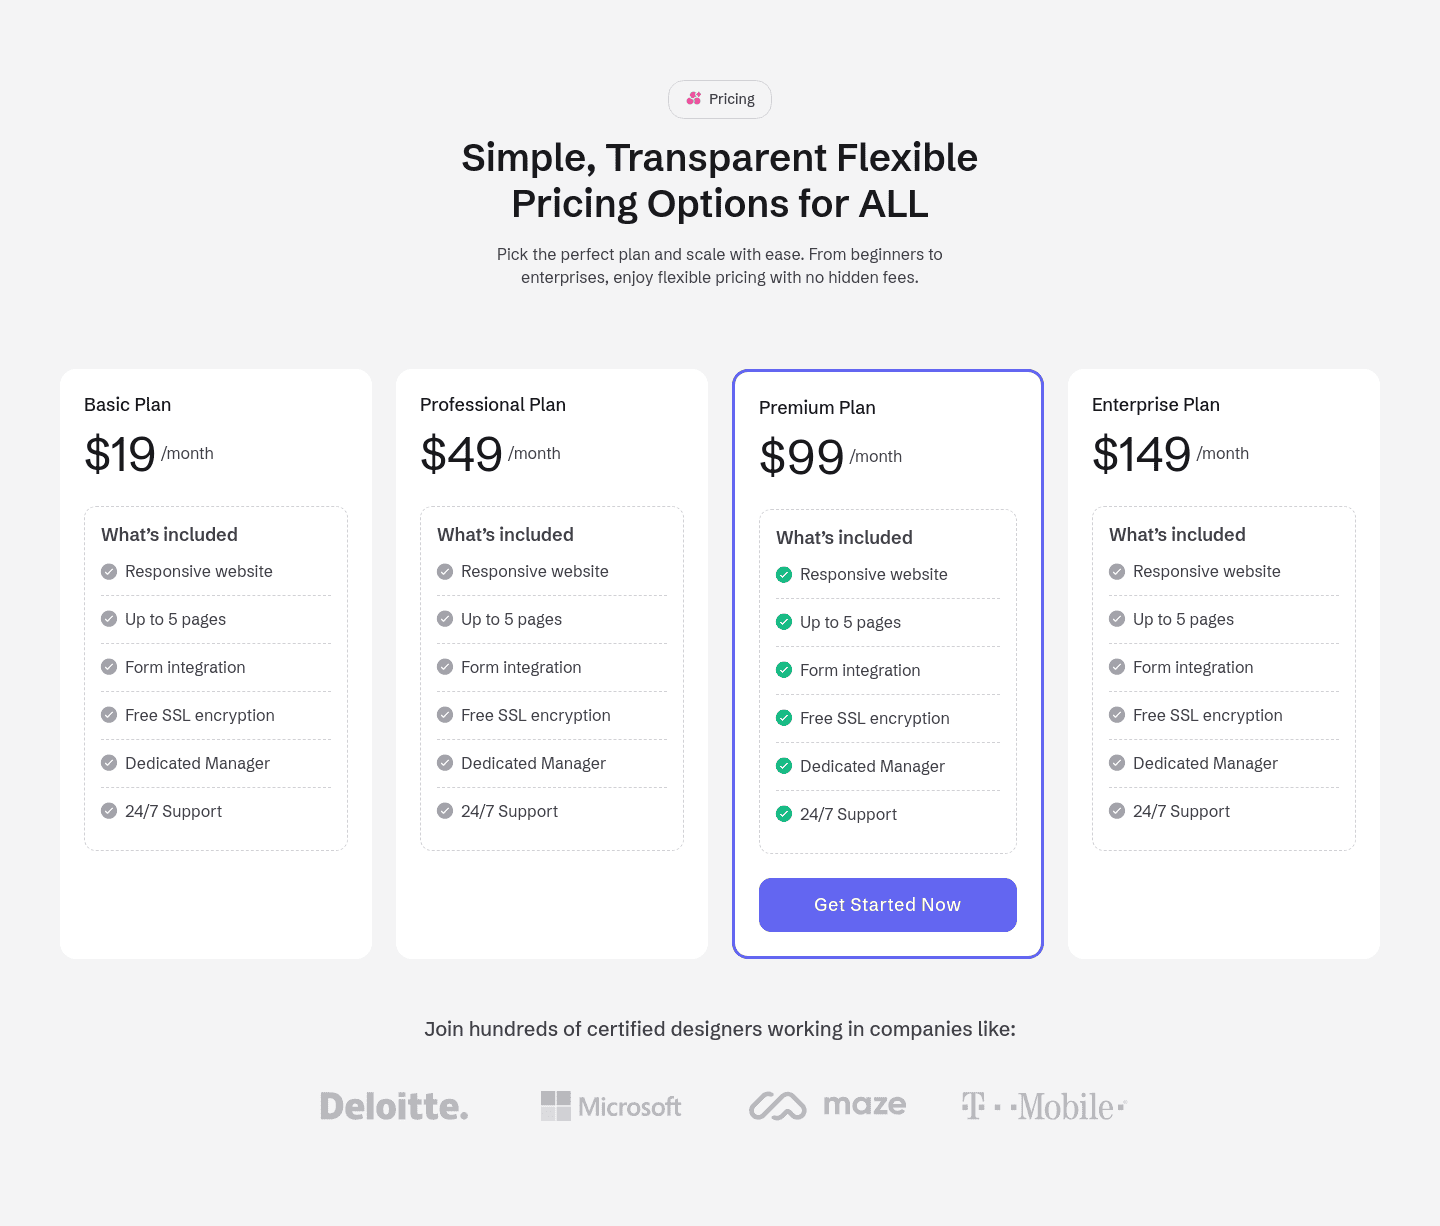Click the Get Started Now button
The width and height of the screenshot is (1440, 1226).
tap(887, 904)
